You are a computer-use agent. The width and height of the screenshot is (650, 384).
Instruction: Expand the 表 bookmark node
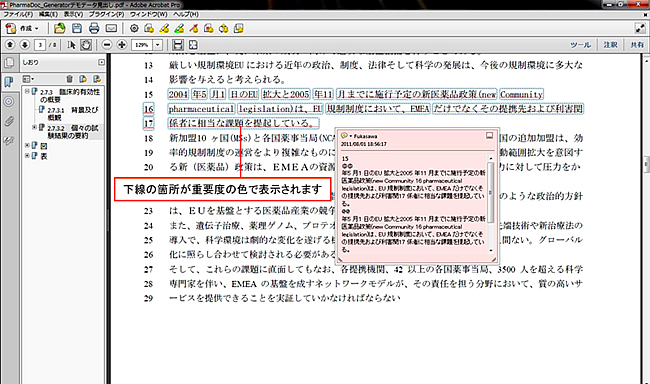(27, 156)
